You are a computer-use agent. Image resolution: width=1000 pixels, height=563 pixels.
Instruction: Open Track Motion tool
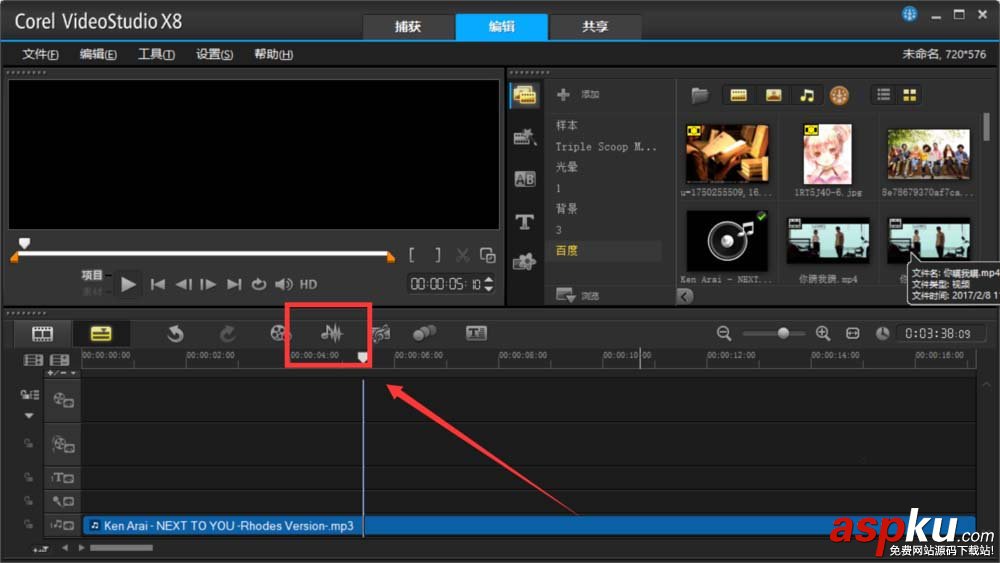click(x=424, y=333)
